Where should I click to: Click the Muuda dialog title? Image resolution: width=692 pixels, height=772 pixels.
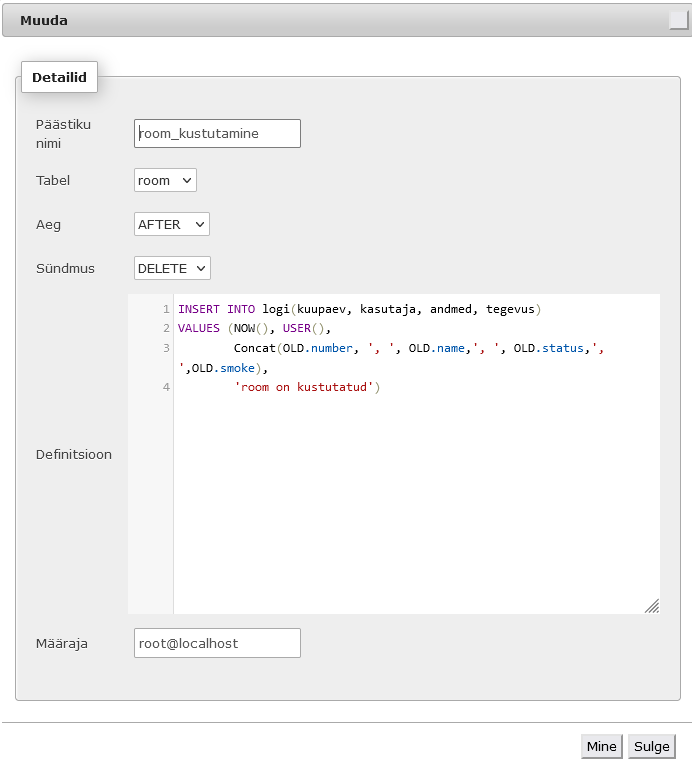44,21
